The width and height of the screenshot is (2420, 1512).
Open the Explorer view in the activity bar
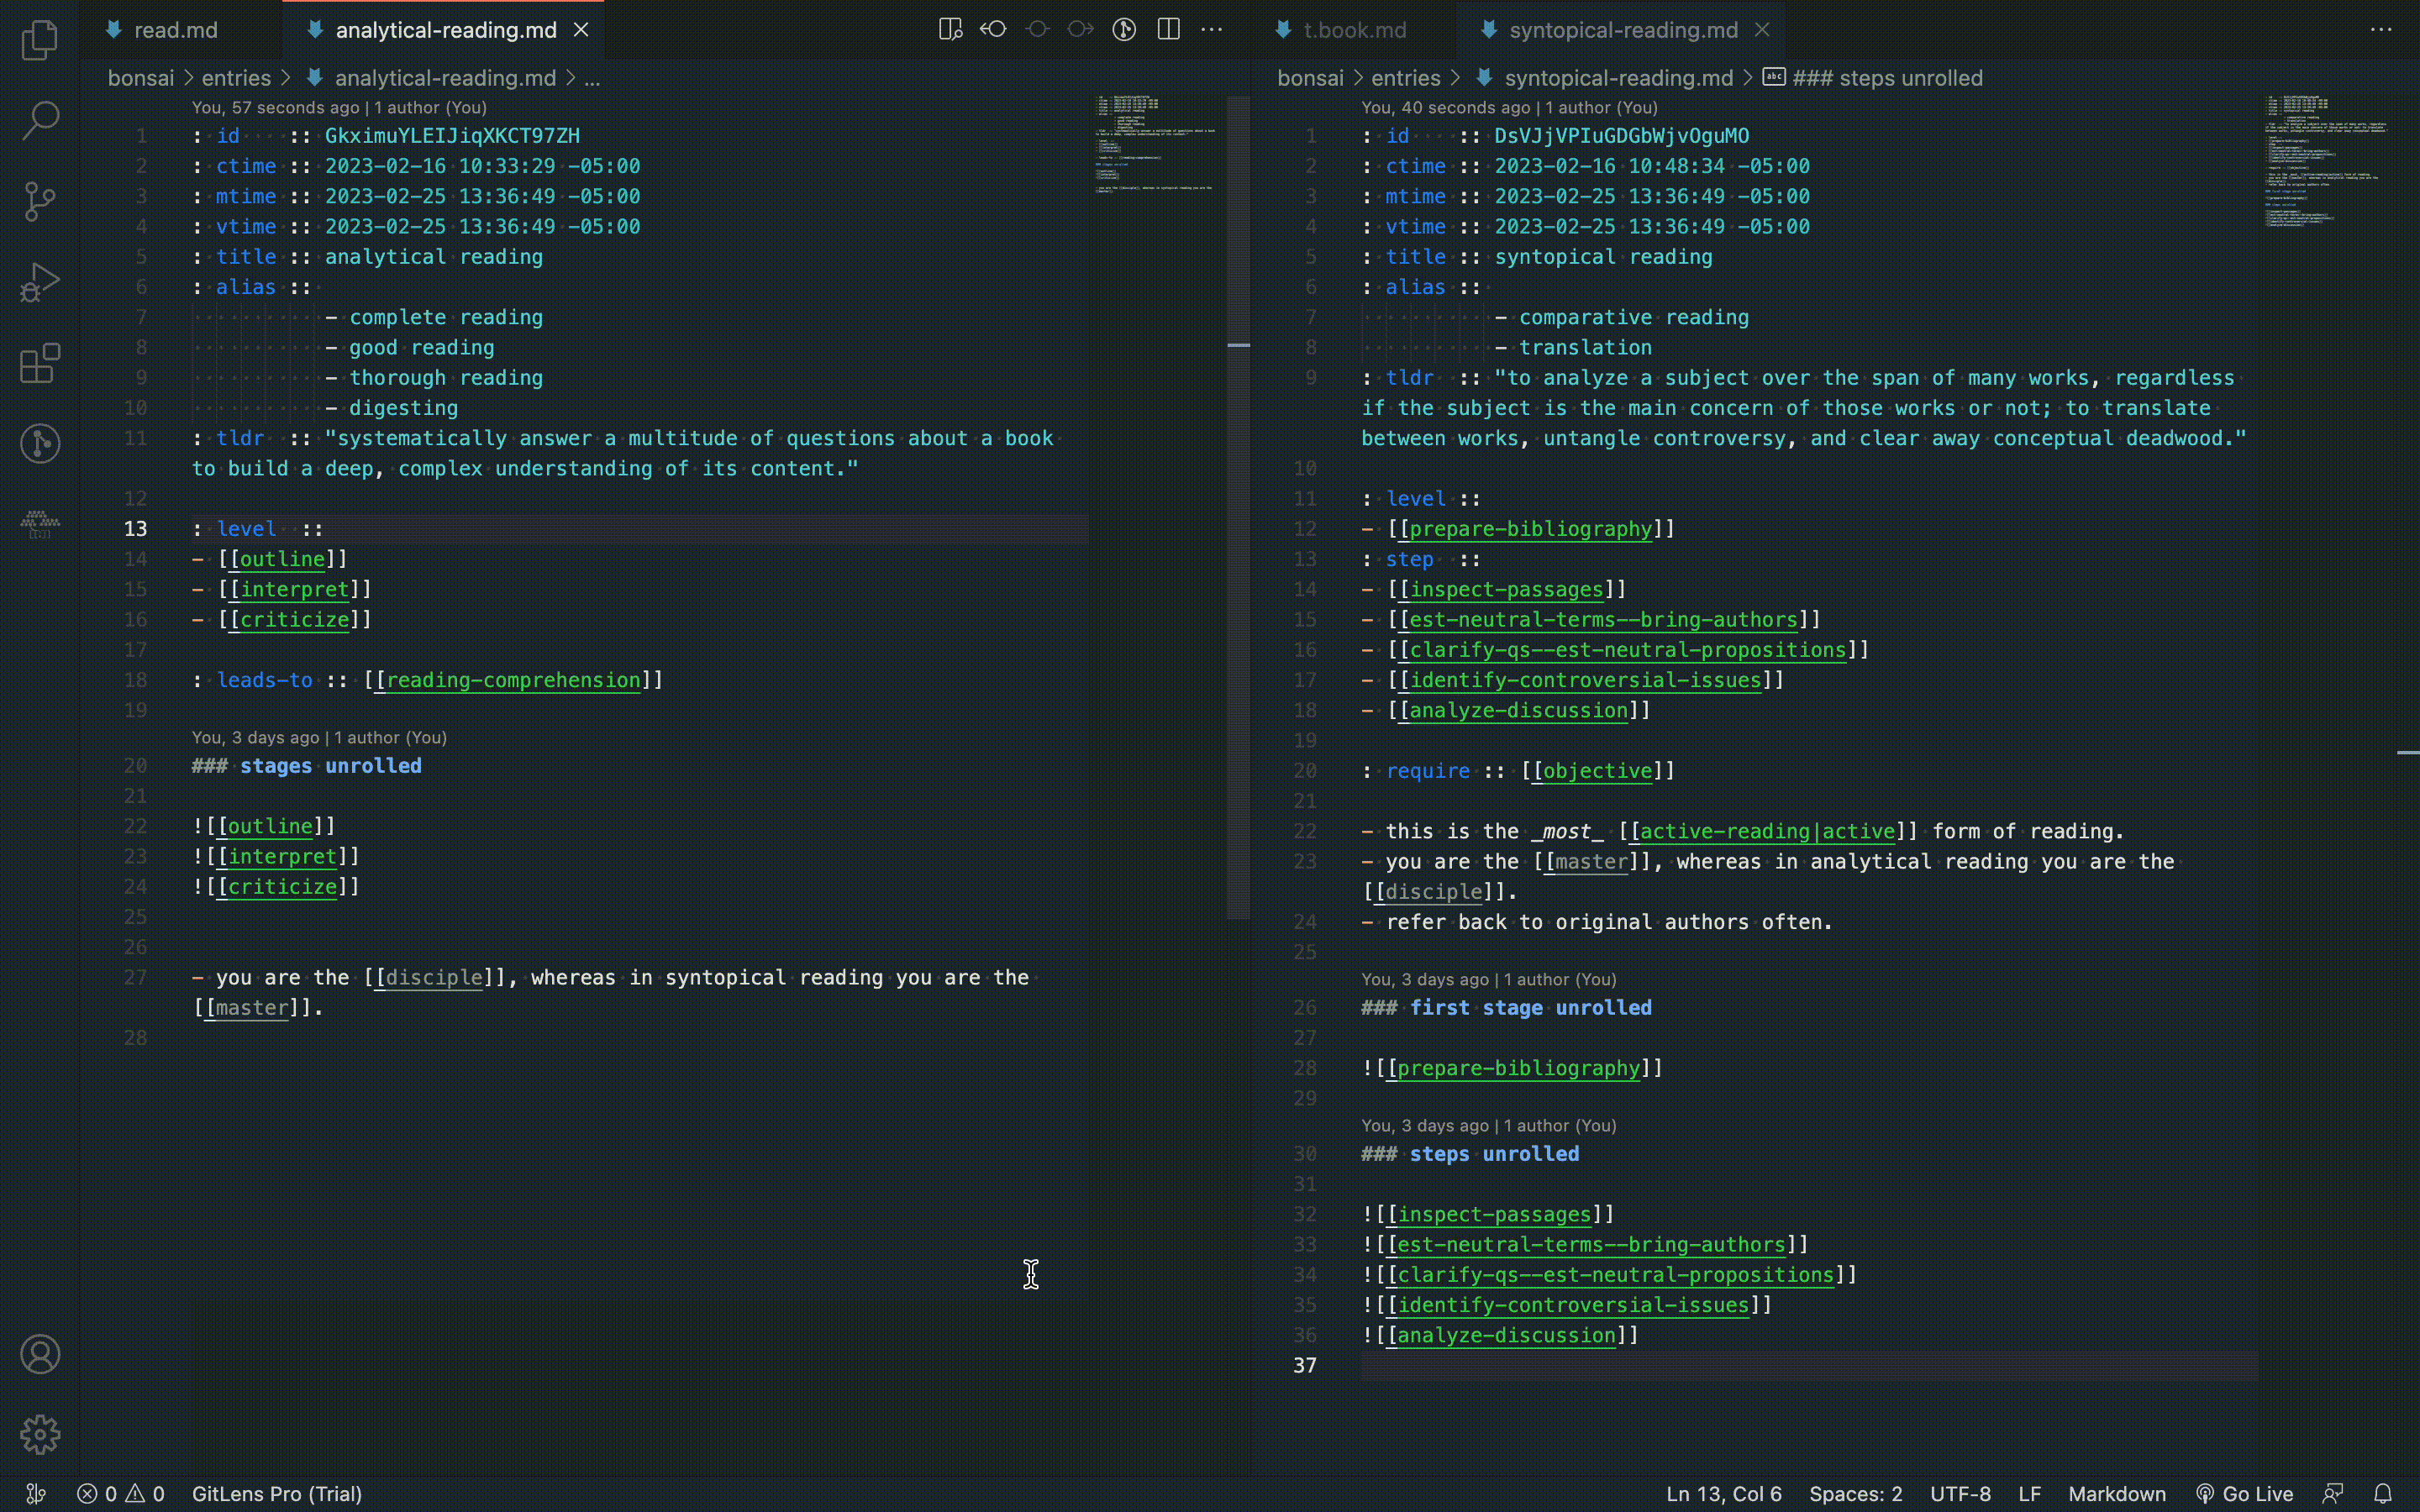[x=40, y=40]
